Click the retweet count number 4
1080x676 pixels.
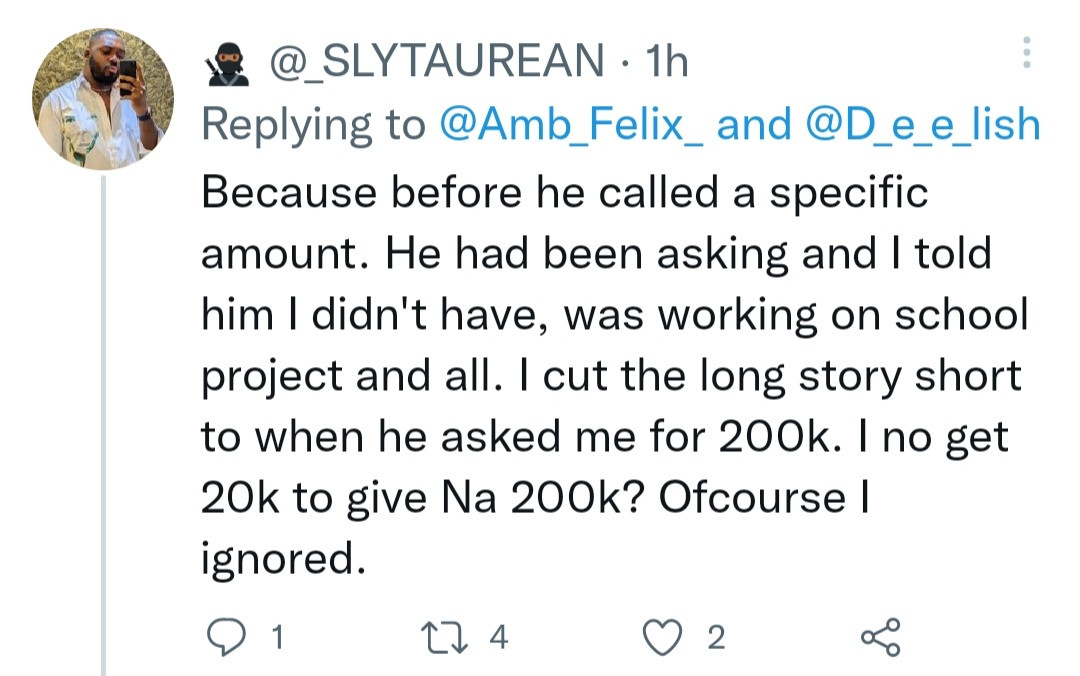point(499,637)
